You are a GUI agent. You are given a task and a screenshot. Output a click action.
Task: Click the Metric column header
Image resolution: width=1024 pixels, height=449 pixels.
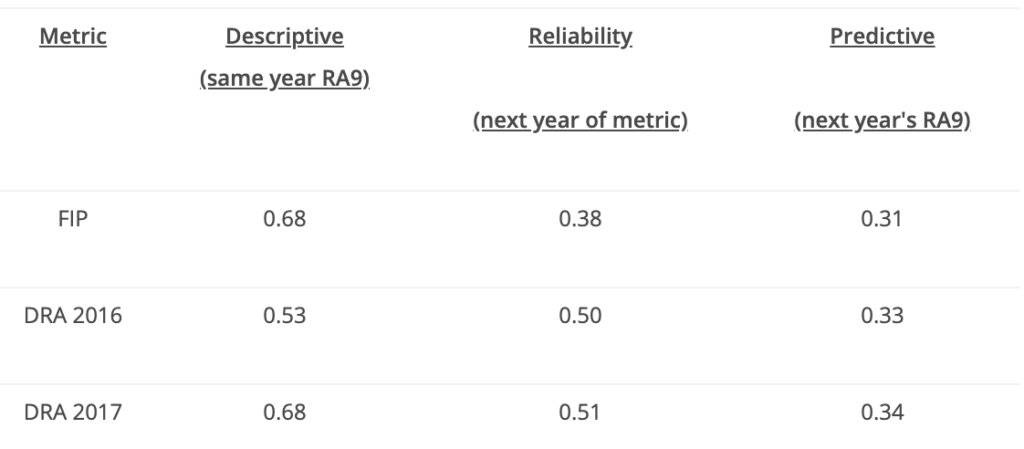click(x=72, y=36)
